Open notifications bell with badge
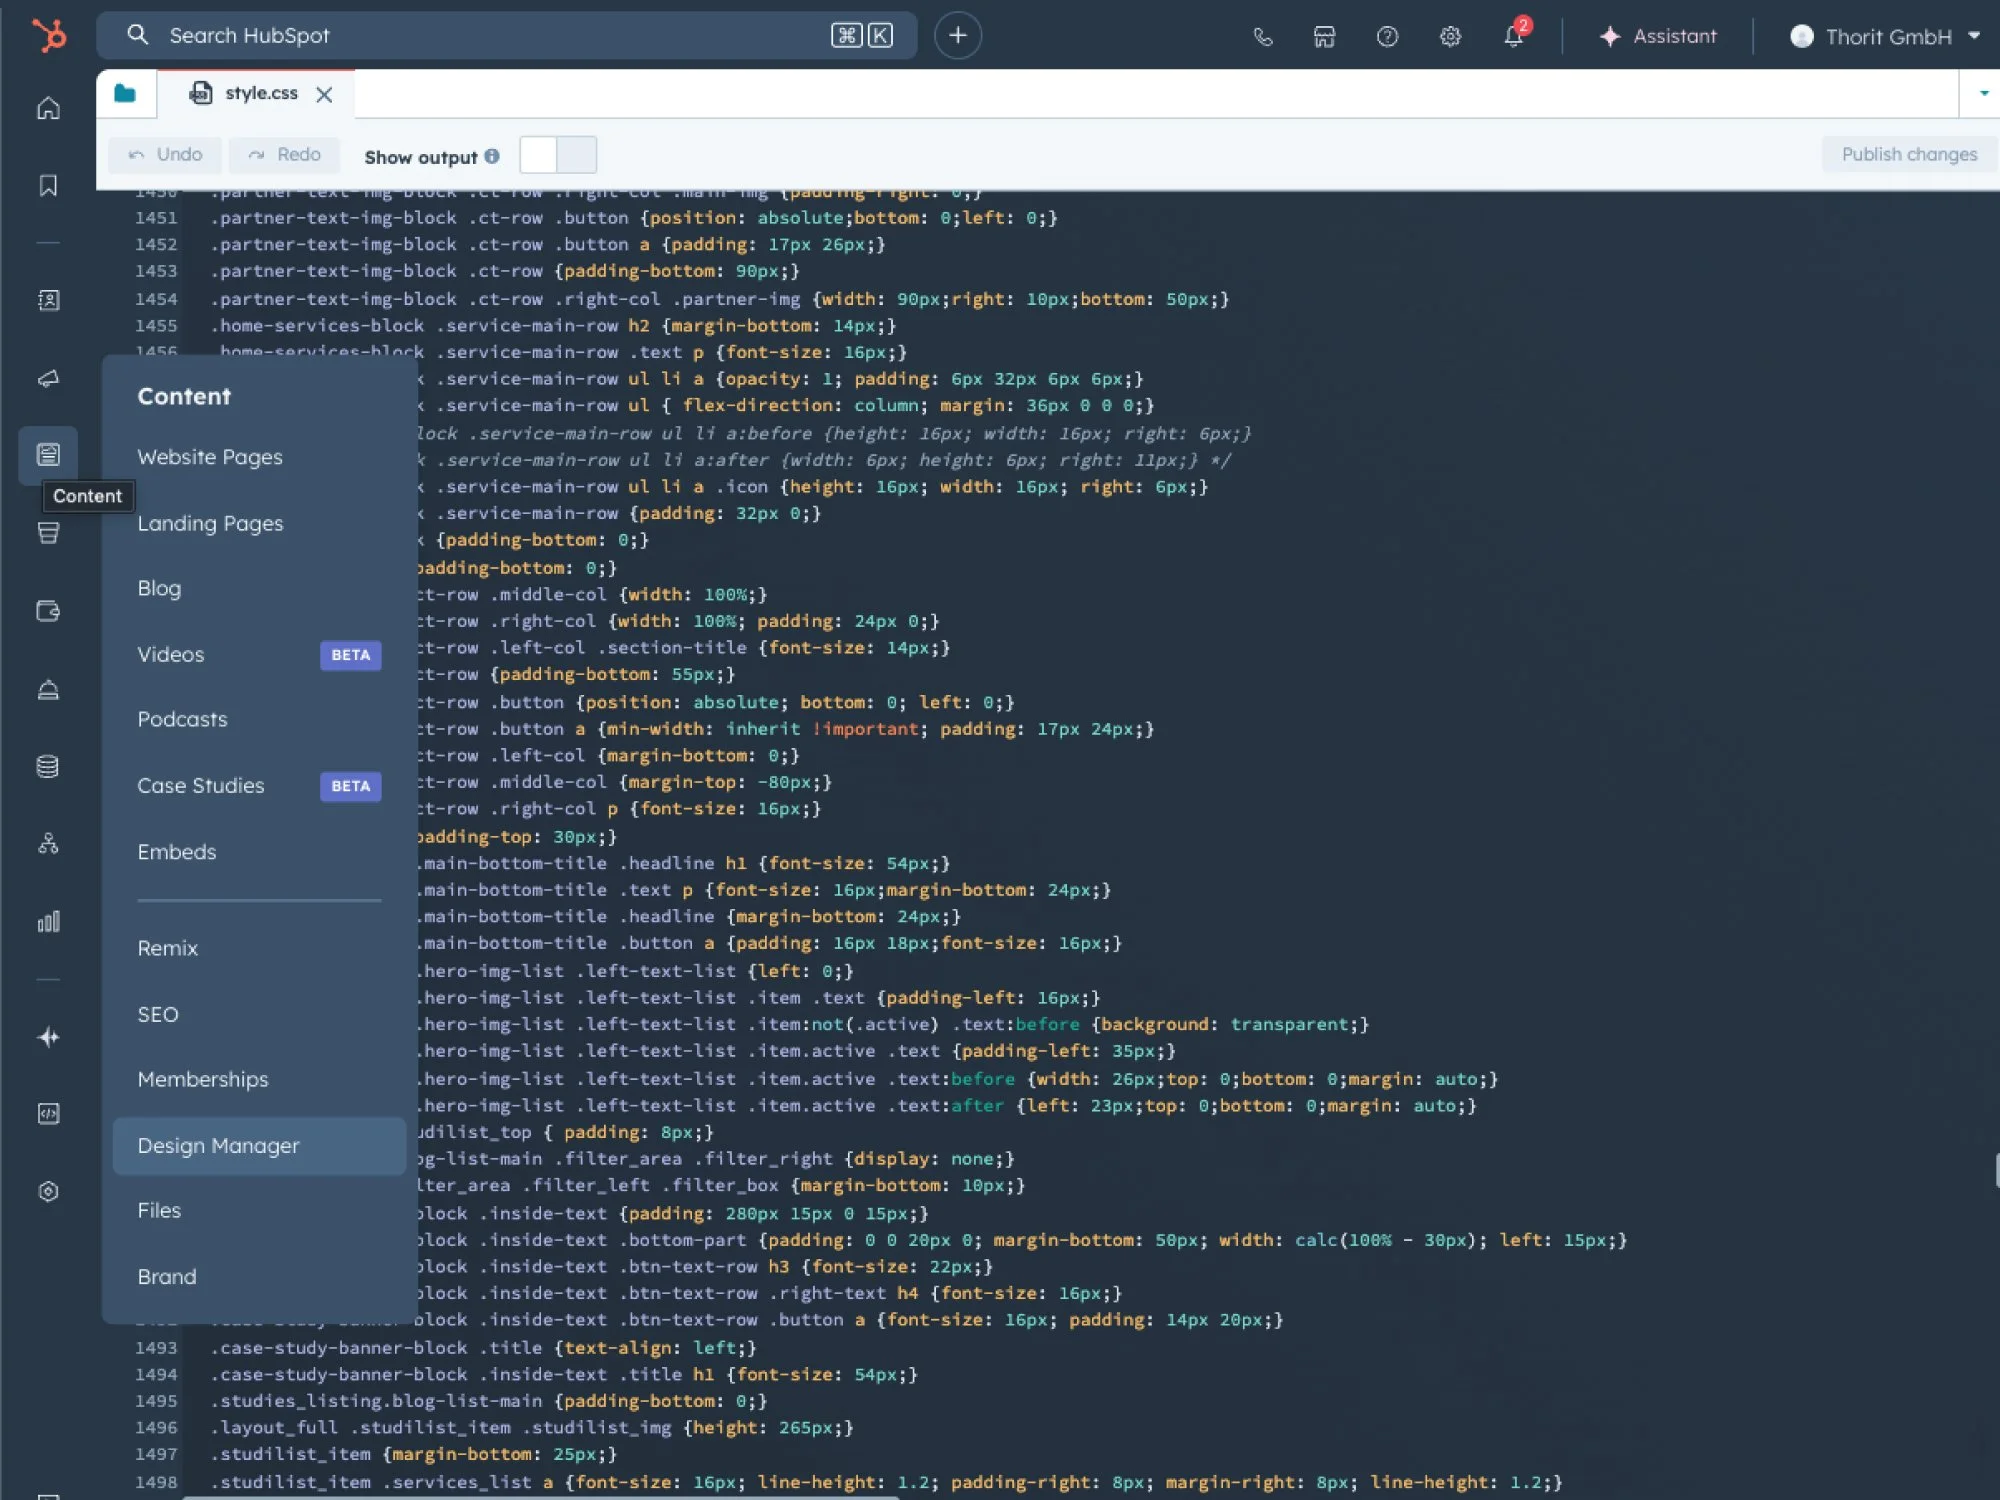Viewport: 2000px width, 1500px height. pyautogui.click(x=1513, y=37)
